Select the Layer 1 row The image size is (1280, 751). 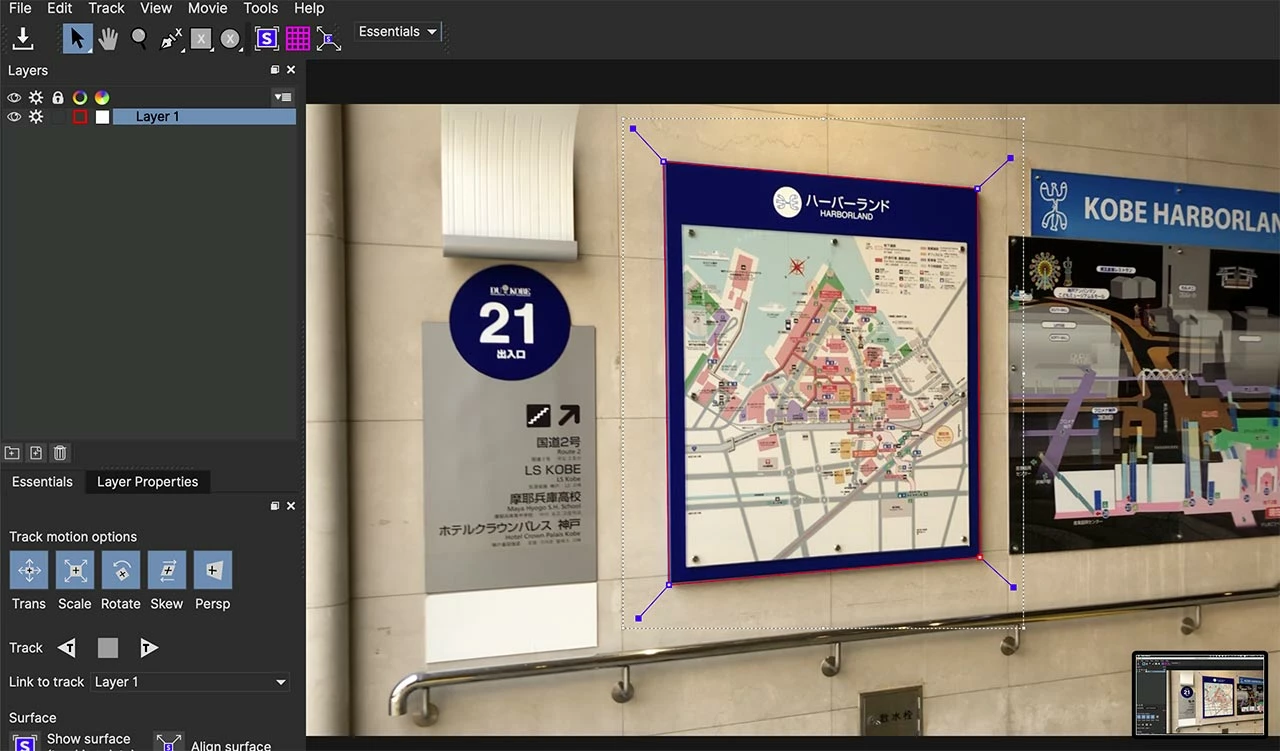[204, 117]
